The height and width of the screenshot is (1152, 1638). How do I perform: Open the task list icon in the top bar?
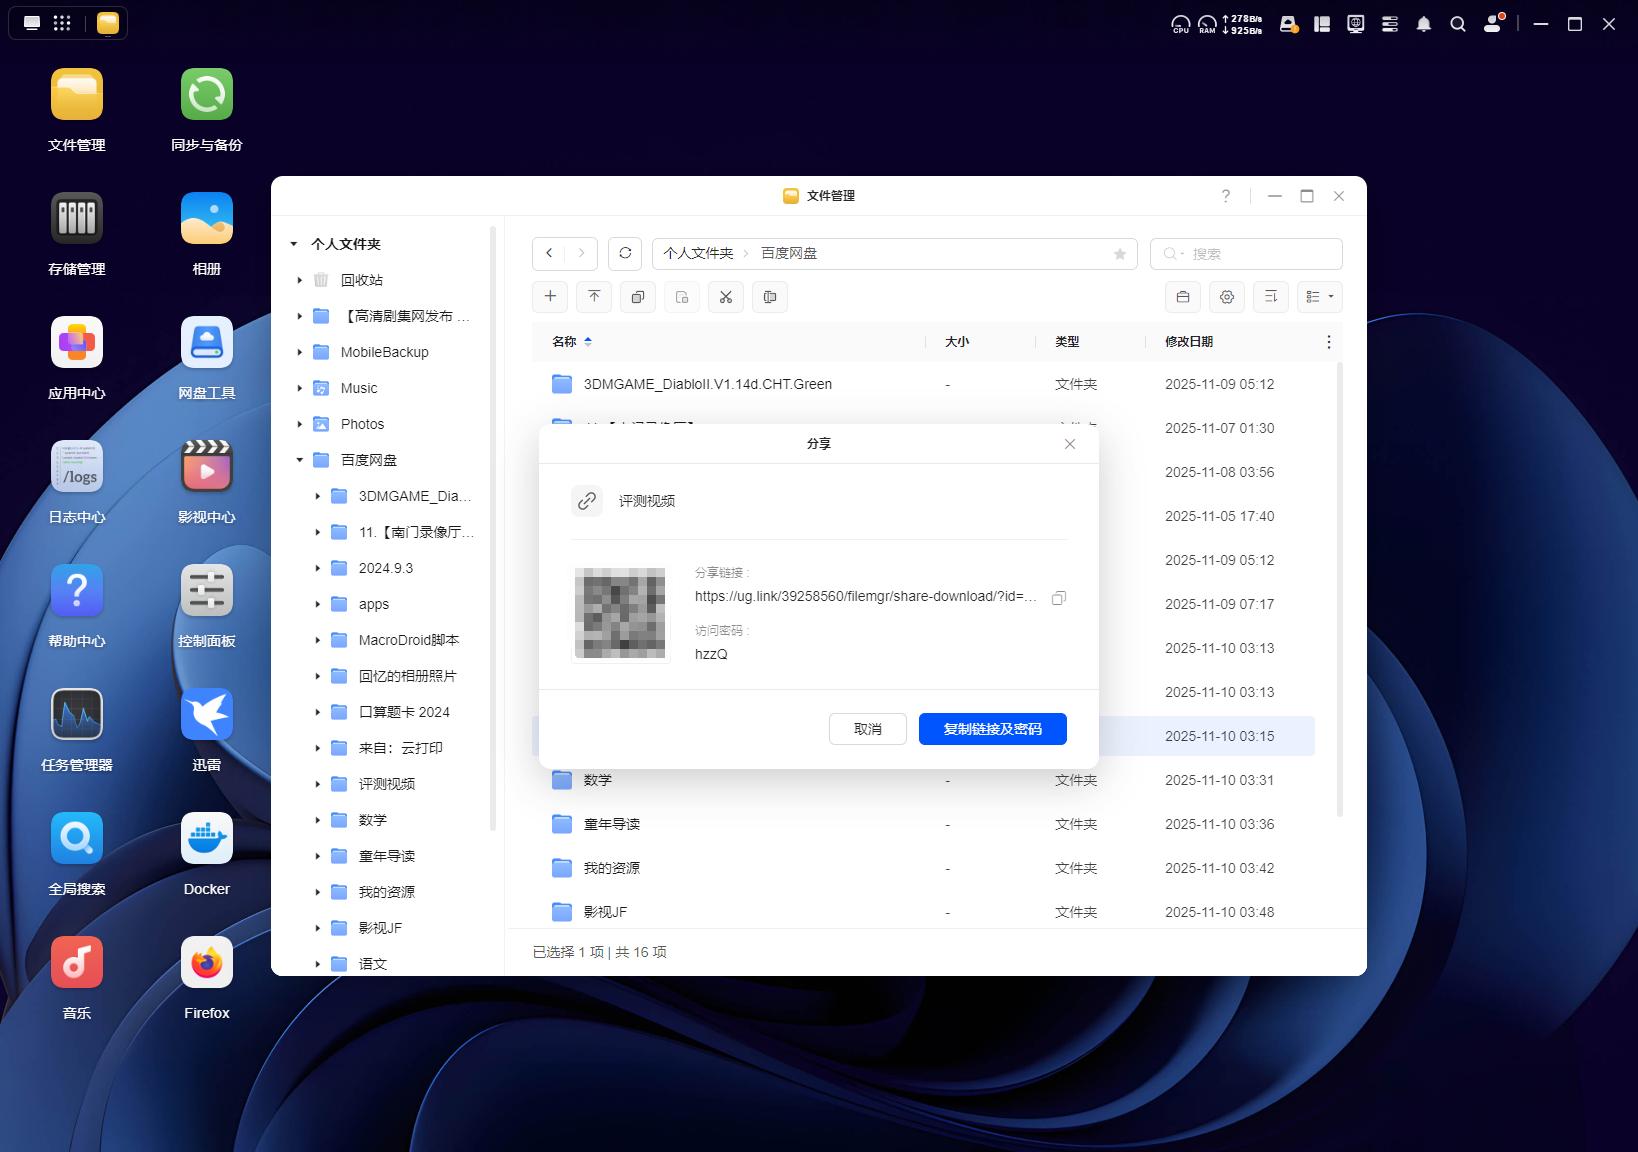(1390, 24)
